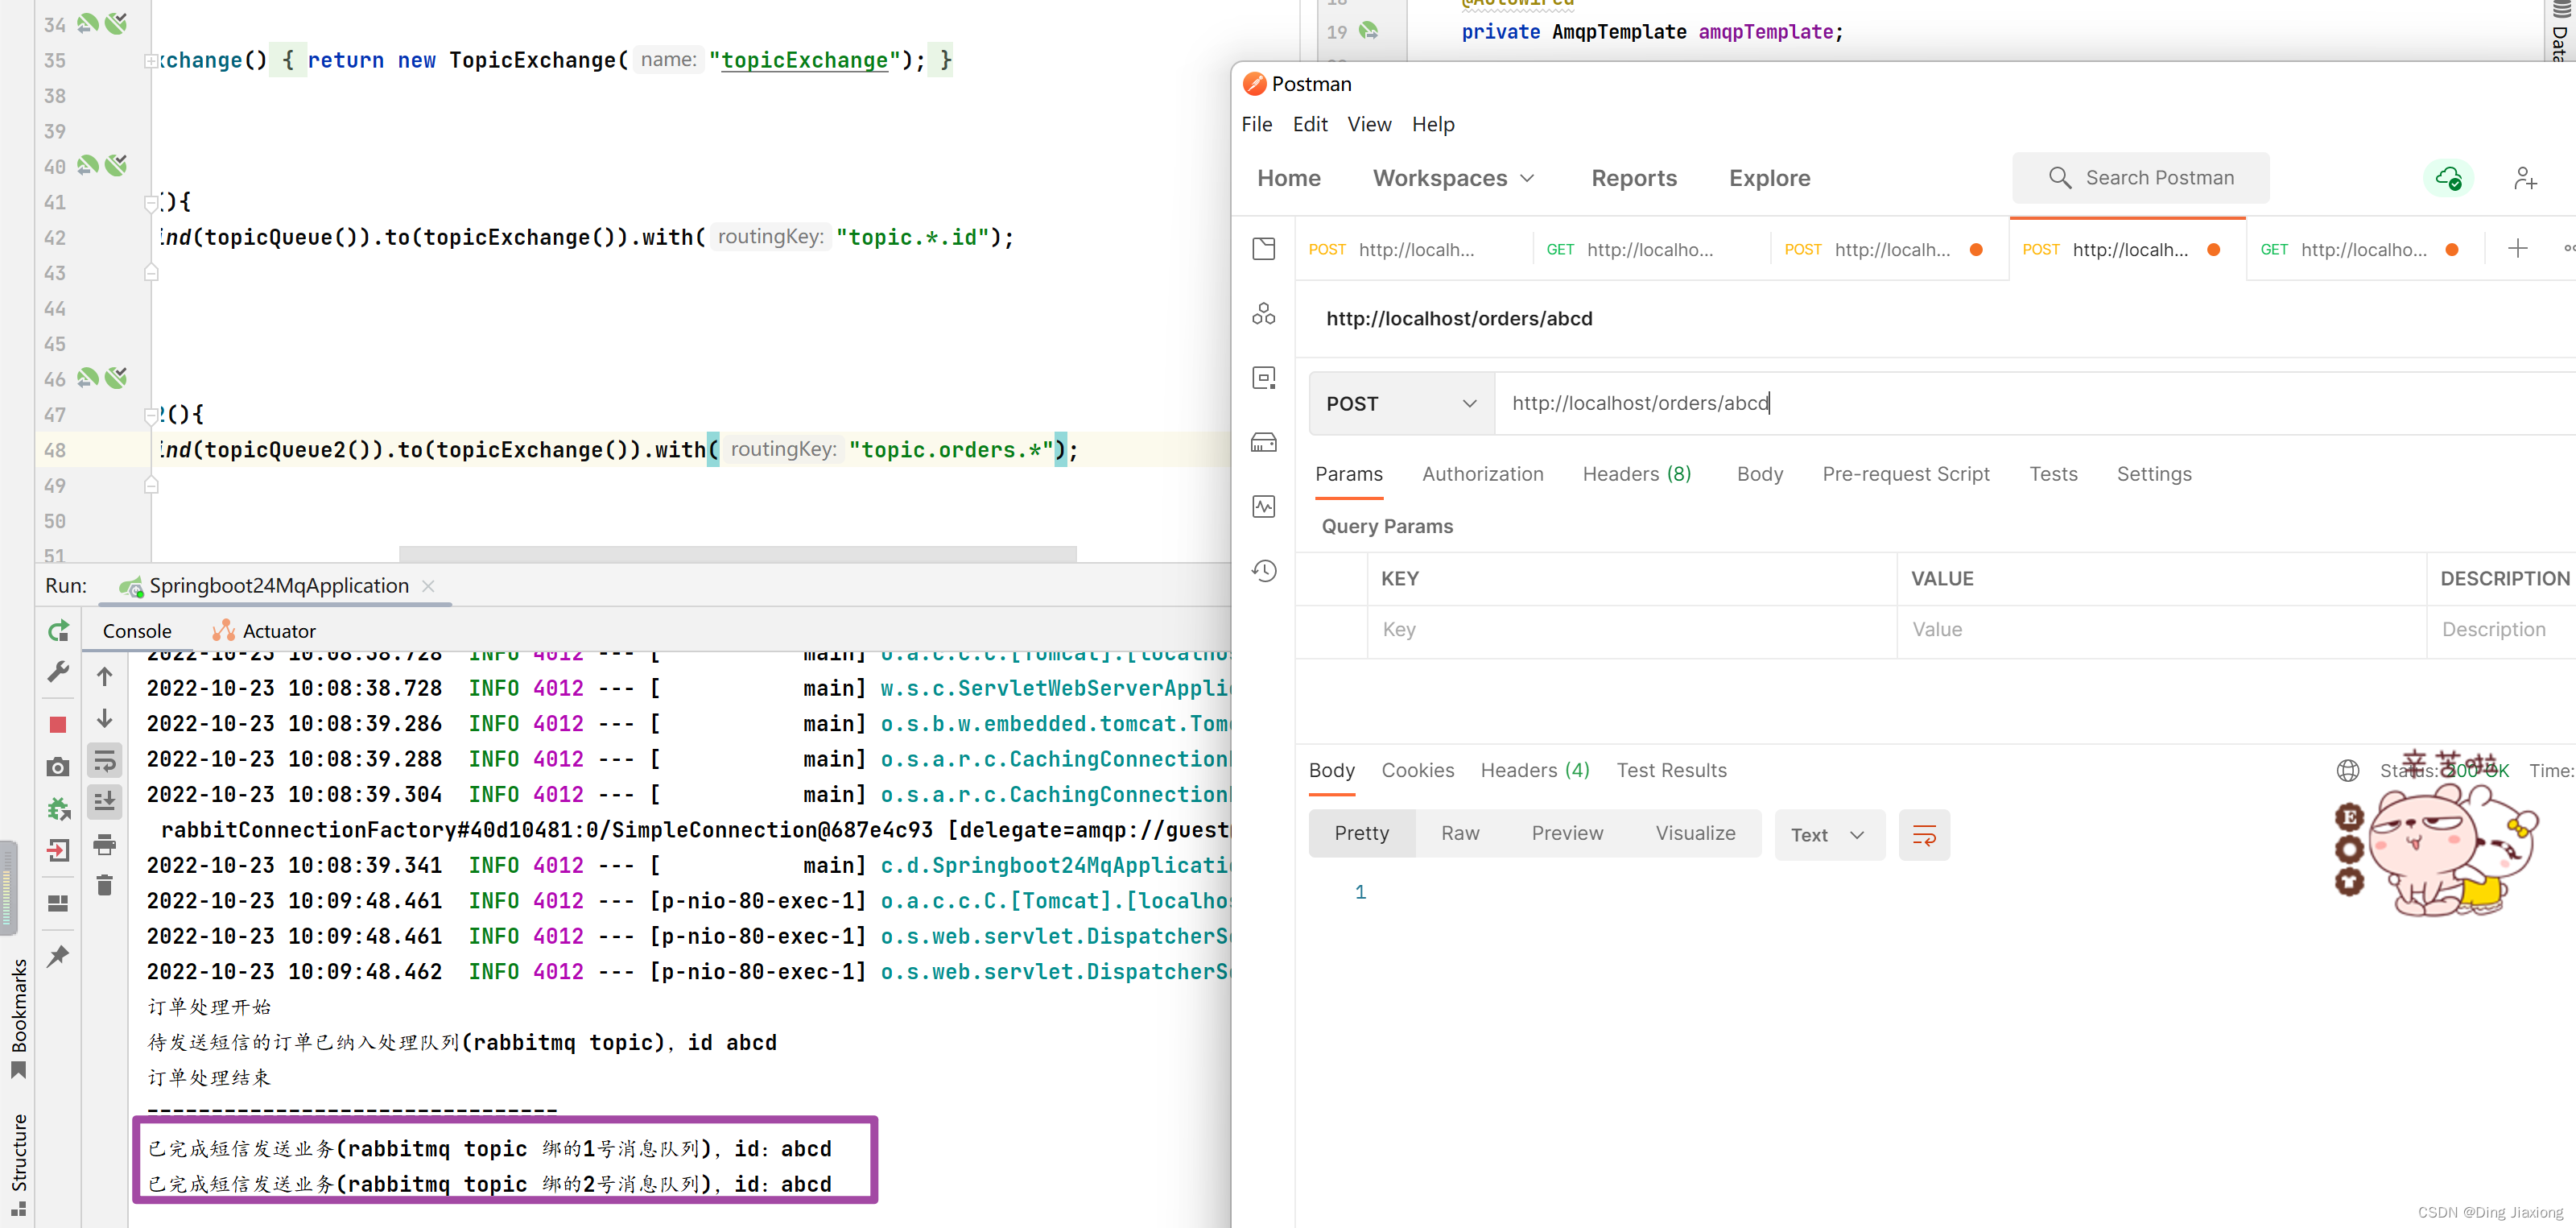Open the Test Results tab
2576x1228 pixels.
(x=1671, y=771)
